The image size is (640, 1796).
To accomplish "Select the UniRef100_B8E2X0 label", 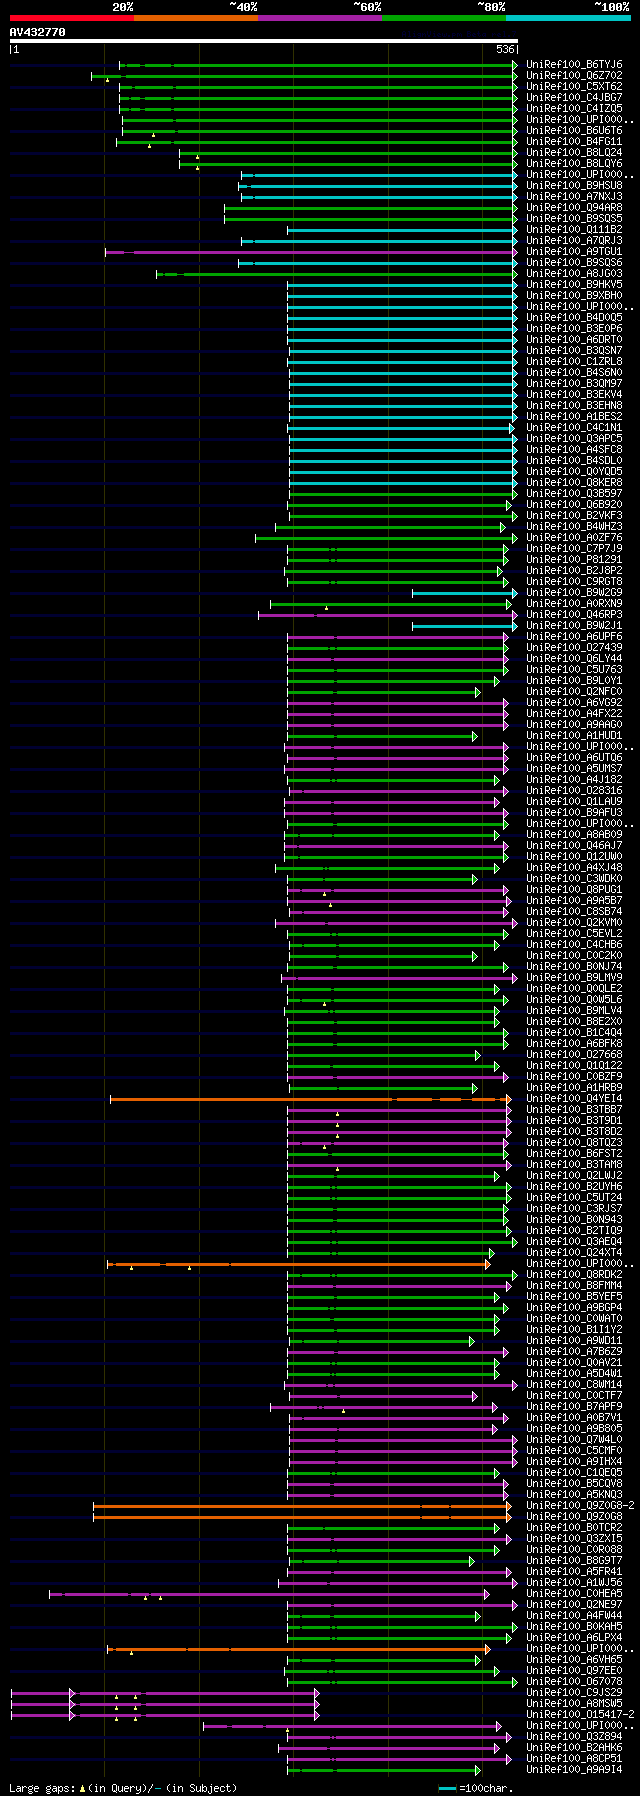I will (x=574, y=1022).
